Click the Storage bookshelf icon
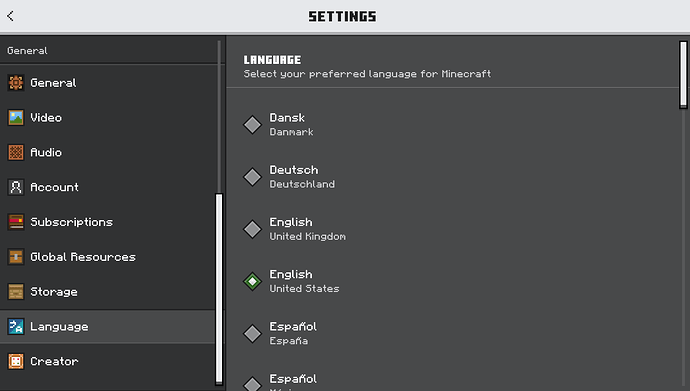The height and width of the screenshot is (391, 690). click(x=16, y=292)
